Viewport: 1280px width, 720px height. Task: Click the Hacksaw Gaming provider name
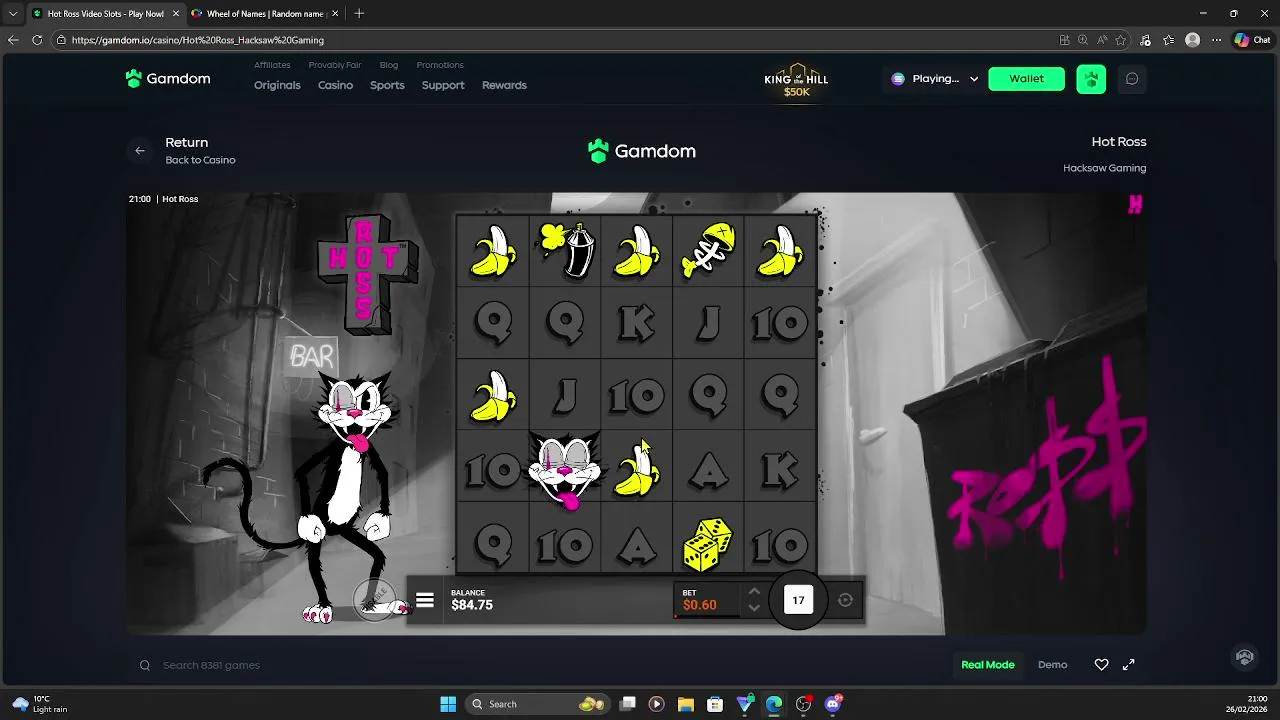[x=1104, y=168]
